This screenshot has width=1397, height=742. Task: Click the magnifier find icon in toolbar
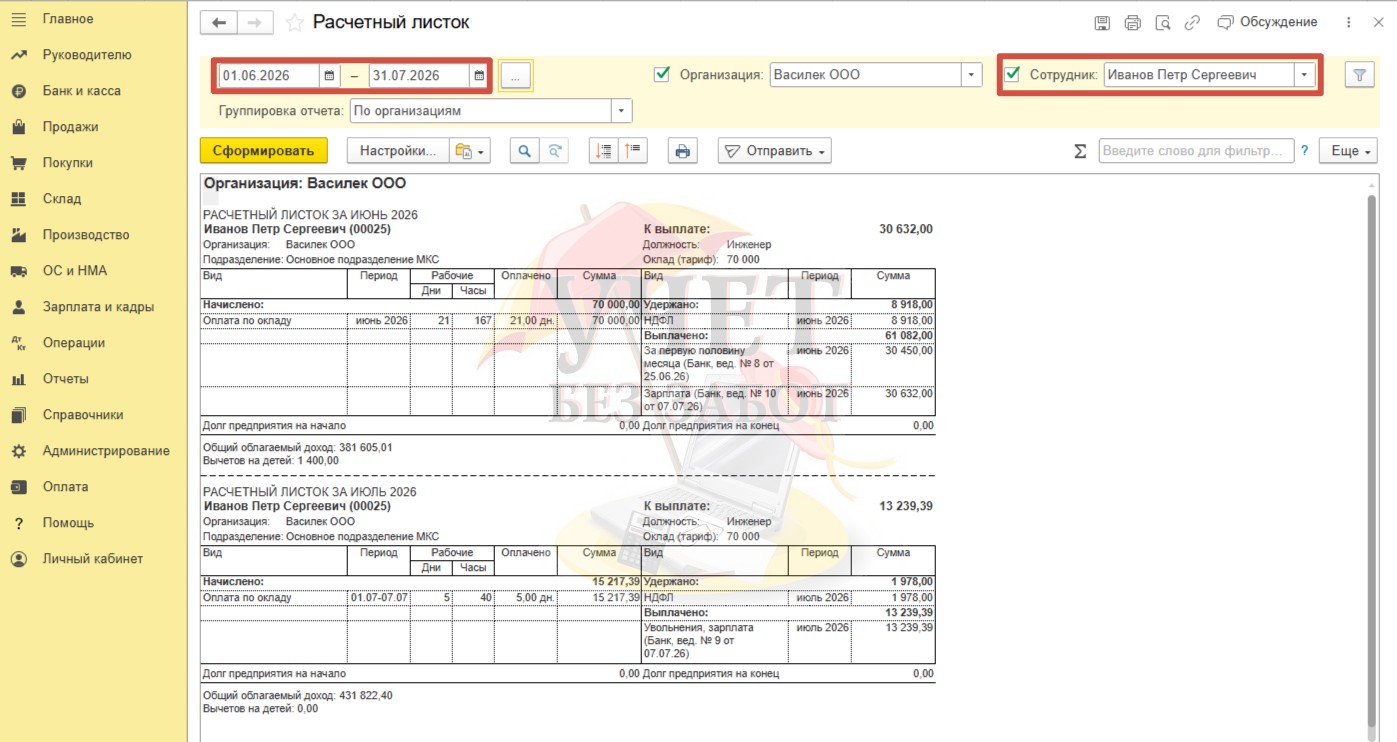tap(525, 151)
